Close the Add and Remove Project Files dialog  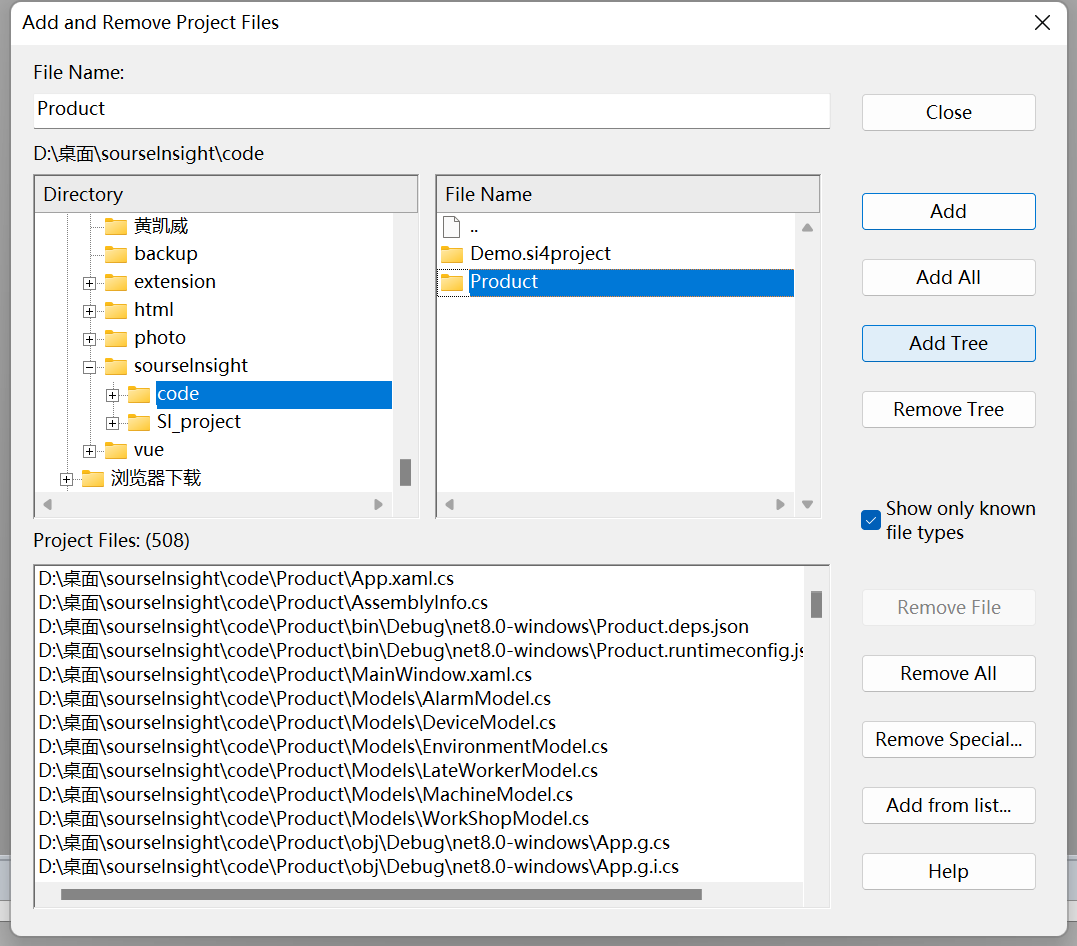(x=1042, y=23)
